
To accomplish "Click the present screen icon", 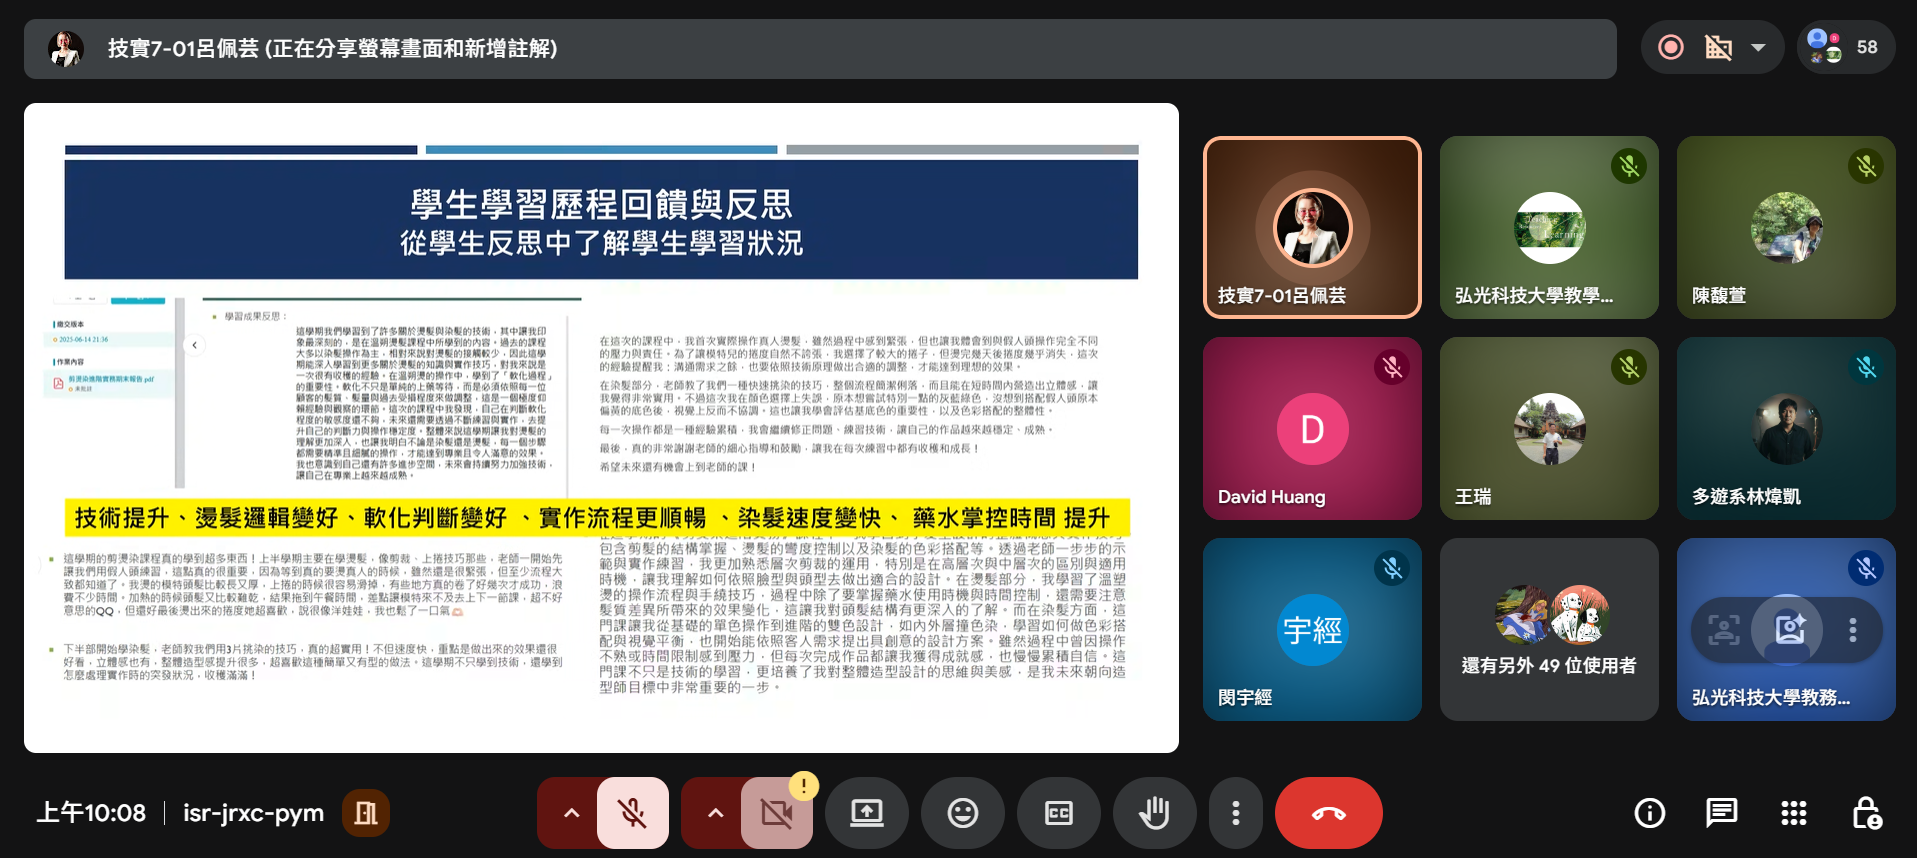I will pyautogui.click(x=866, y=813).
